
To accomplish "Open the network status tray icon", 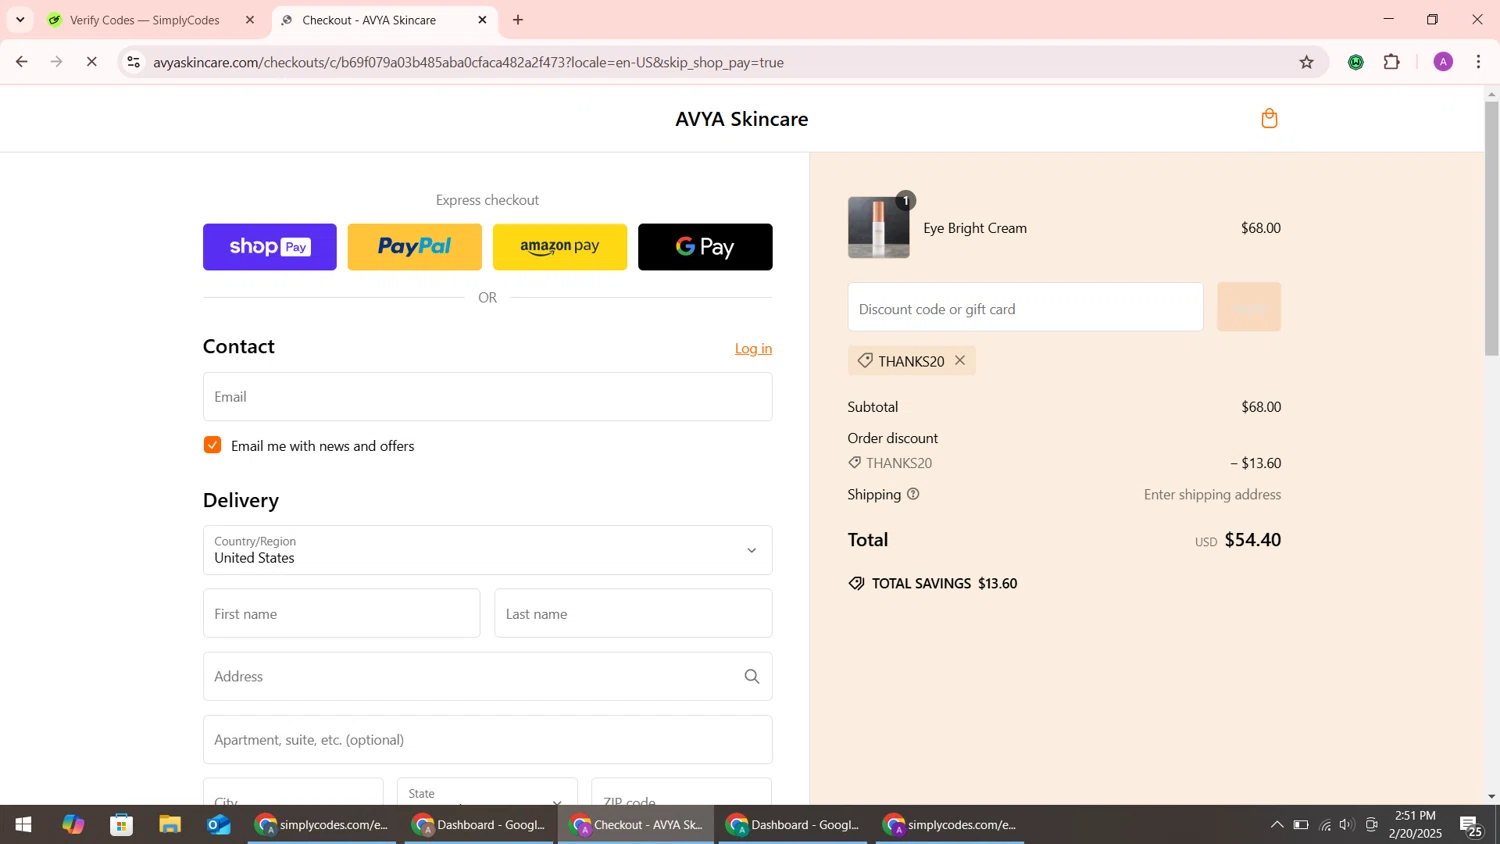I will coord(1325,825).
